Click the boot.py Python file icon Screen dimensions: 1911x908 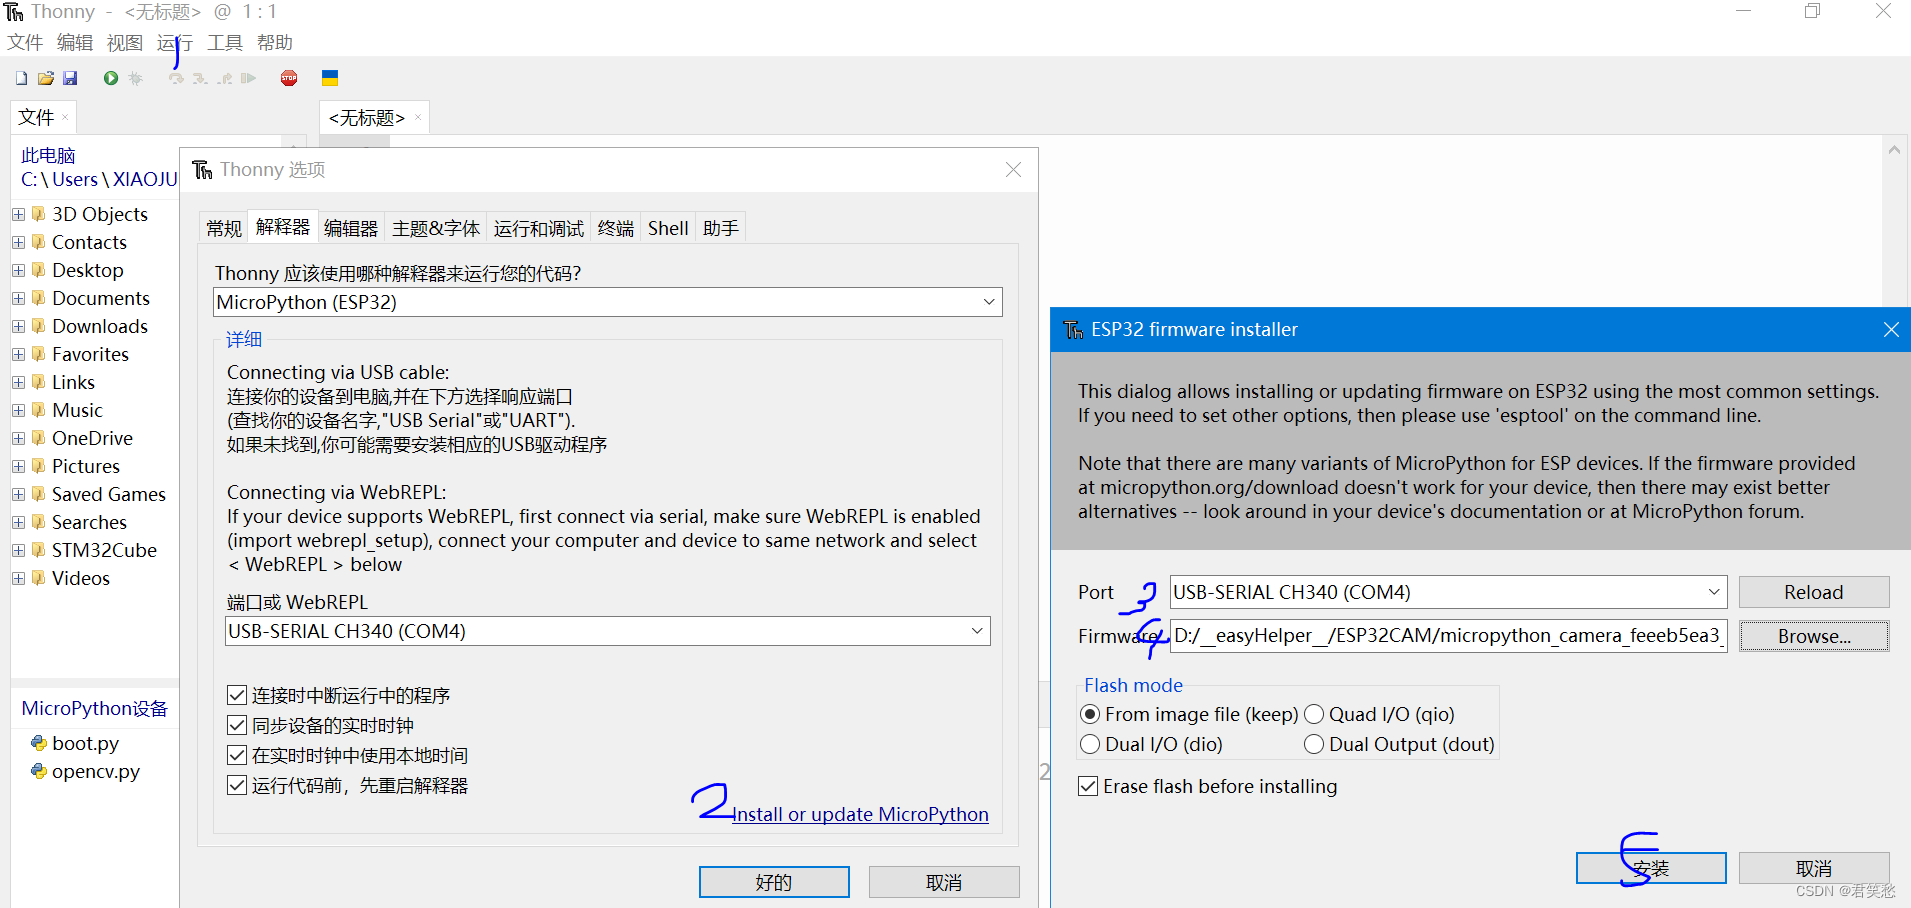pyautogui.click(x=39, y=743)
